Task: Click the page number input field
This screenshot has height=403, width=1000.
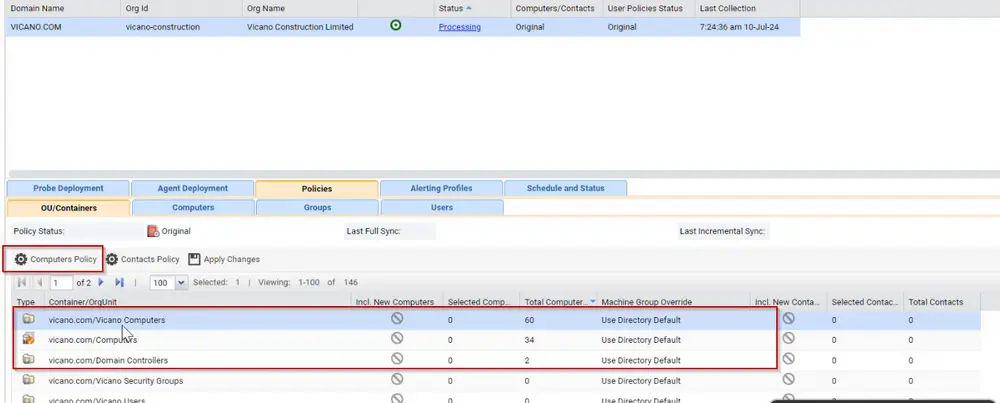Action: coord(61,282)
